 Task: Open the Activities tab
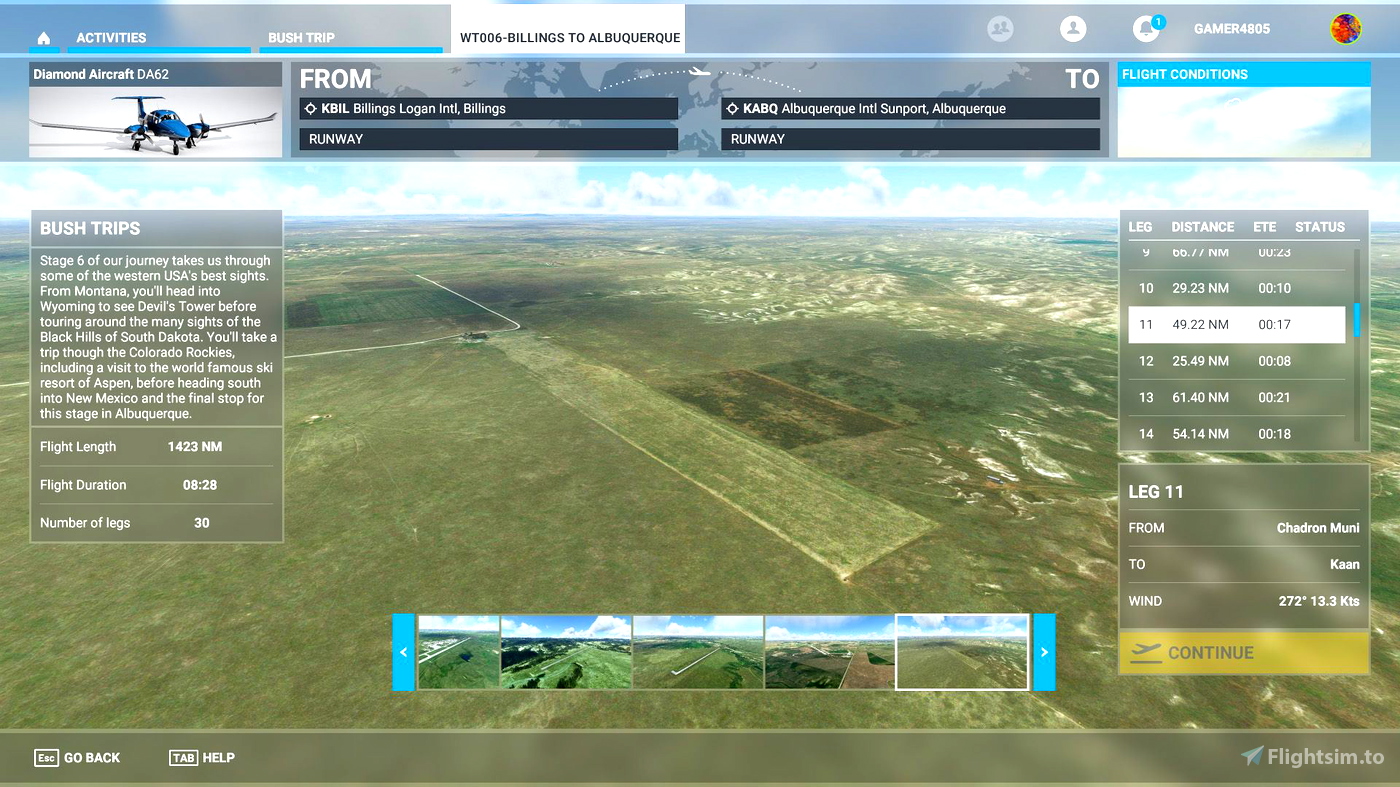coord(111,38)
